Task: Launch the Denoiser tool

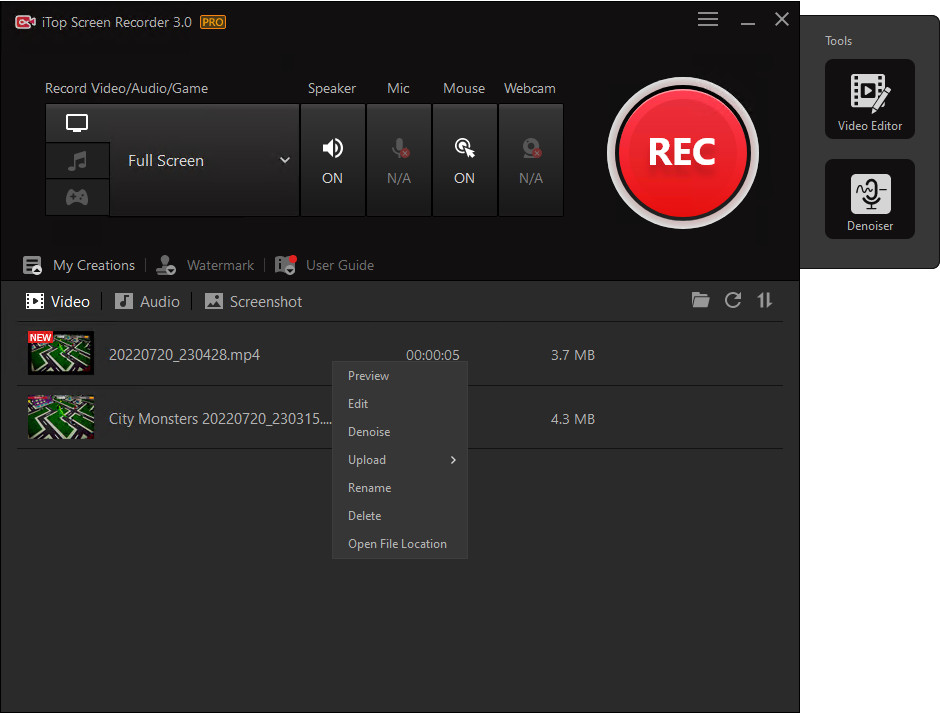Action: (x=869, y=198)
